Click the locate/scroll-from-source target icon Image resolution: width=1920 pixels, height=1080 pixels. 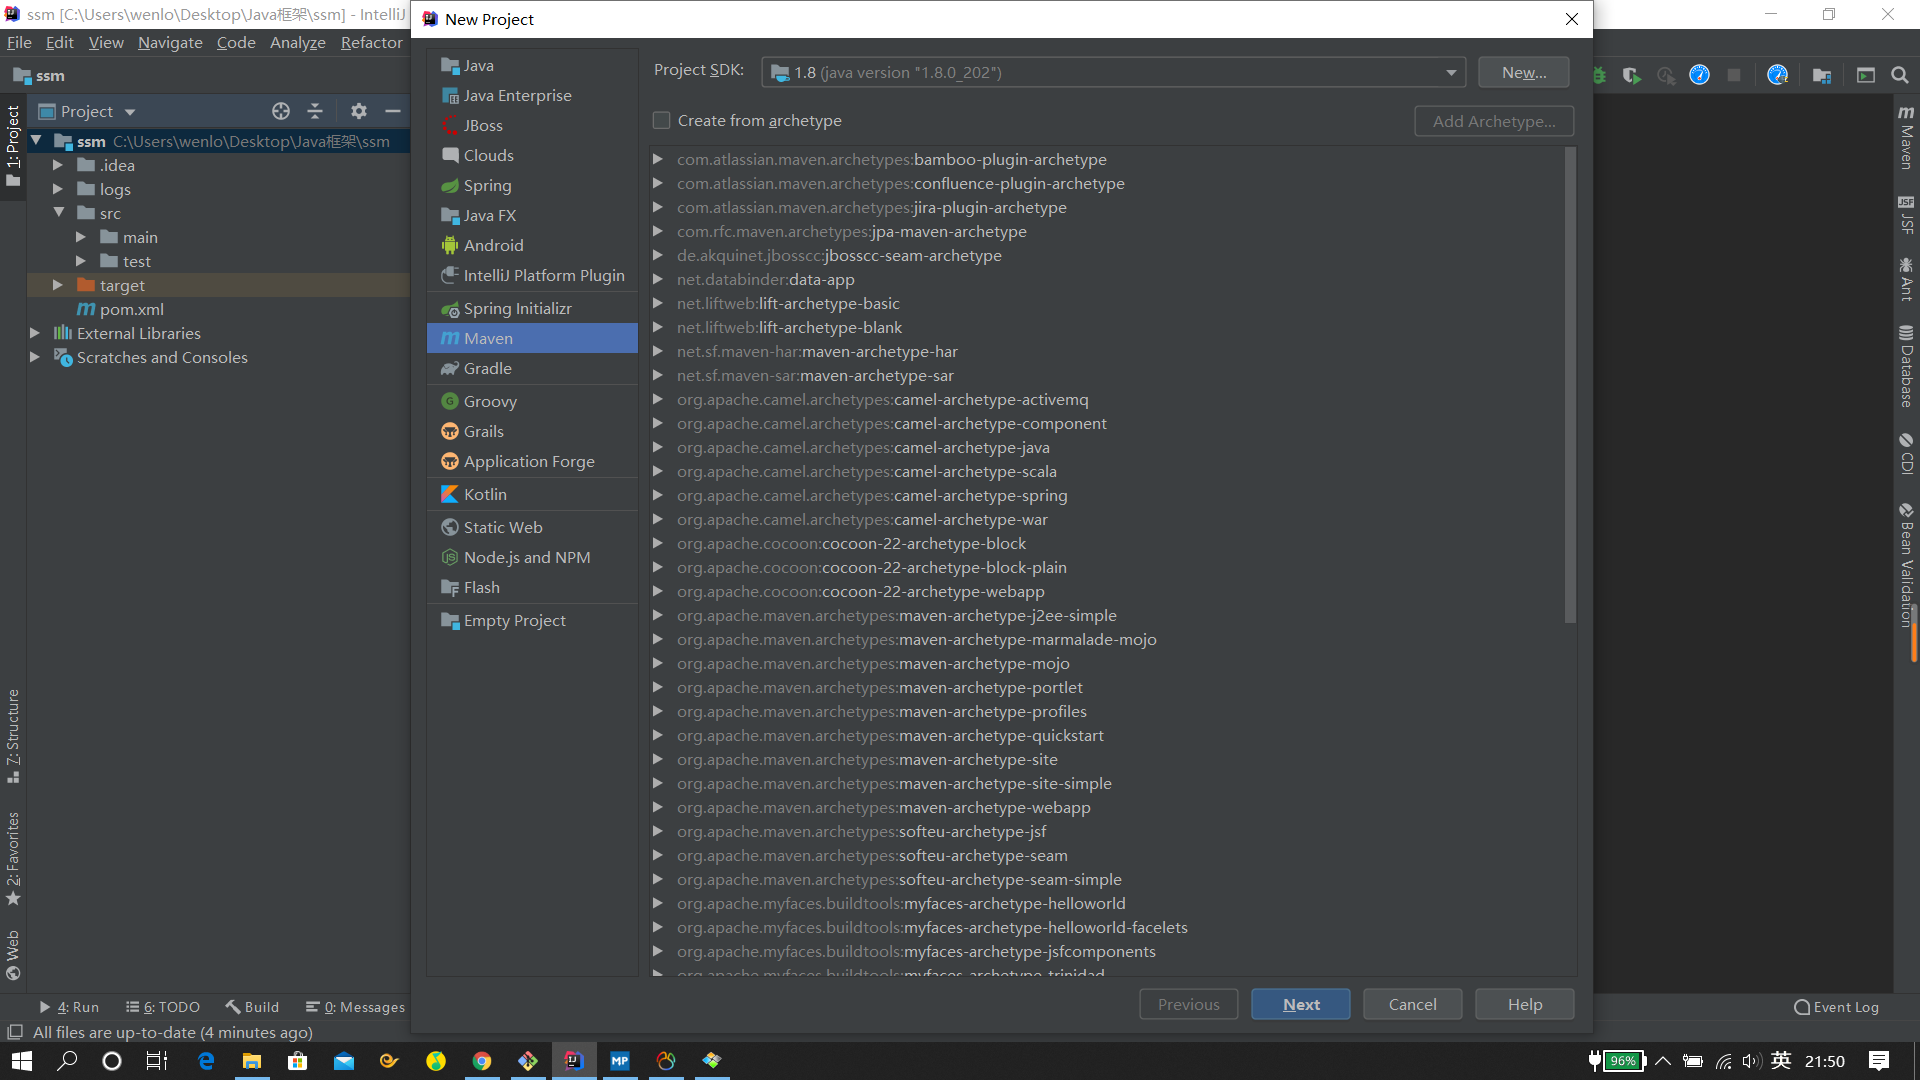[x=281, y=111]
